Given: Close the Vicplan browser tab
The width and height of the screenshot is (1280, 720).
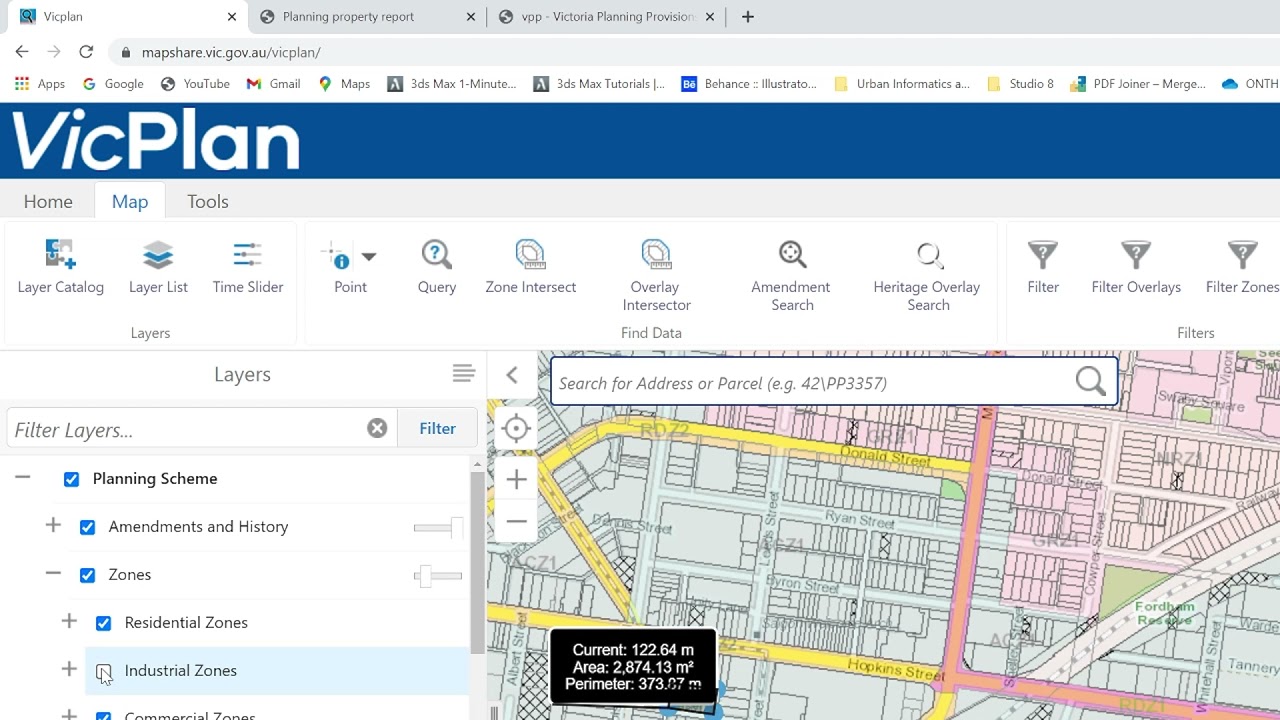Looking at the screenshot, I should 232,17.
